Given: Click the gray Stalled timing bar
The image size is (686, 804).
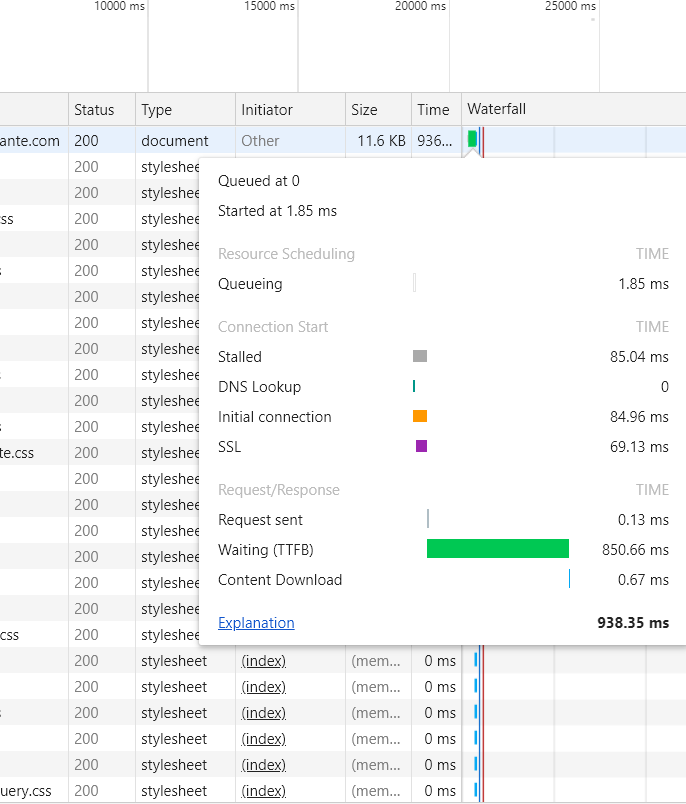Looking at the screenshot, I should click(x=420, y=356).
